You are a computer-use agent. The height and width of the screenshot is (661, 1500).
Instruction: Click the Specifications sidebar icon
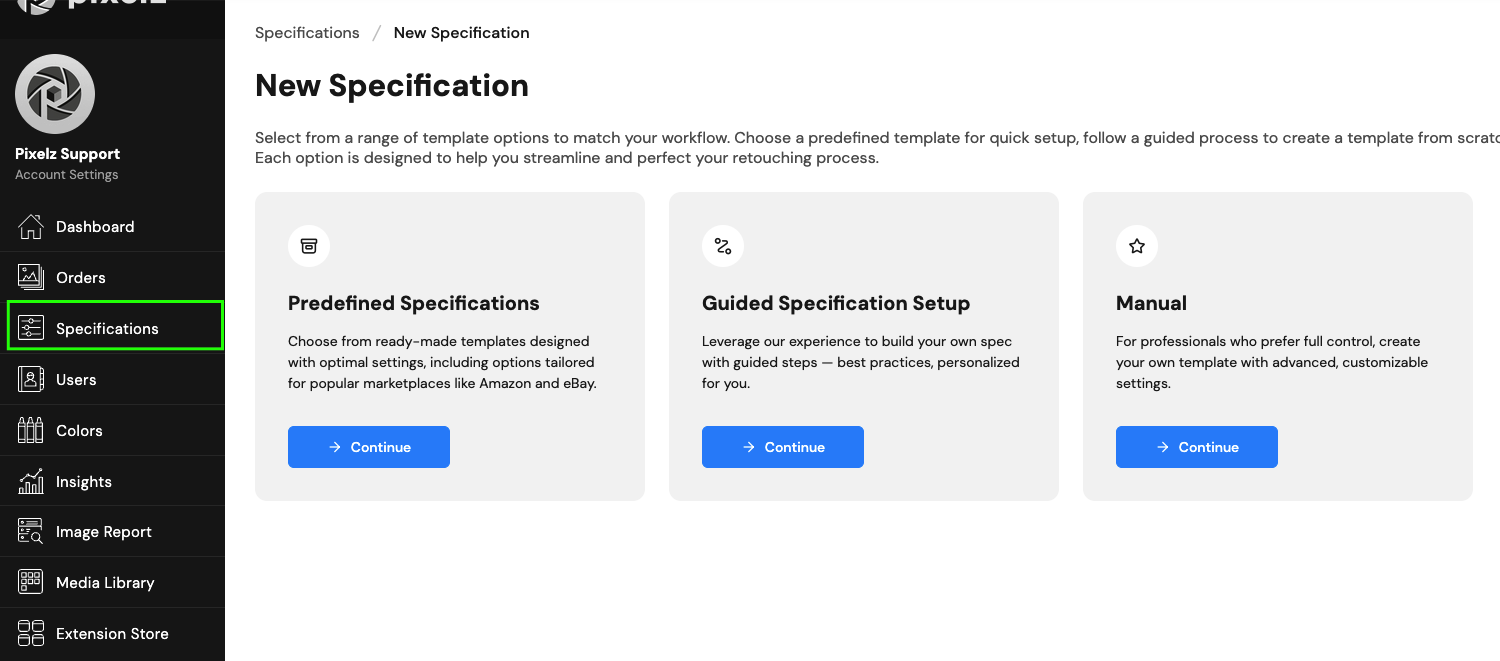30,328
